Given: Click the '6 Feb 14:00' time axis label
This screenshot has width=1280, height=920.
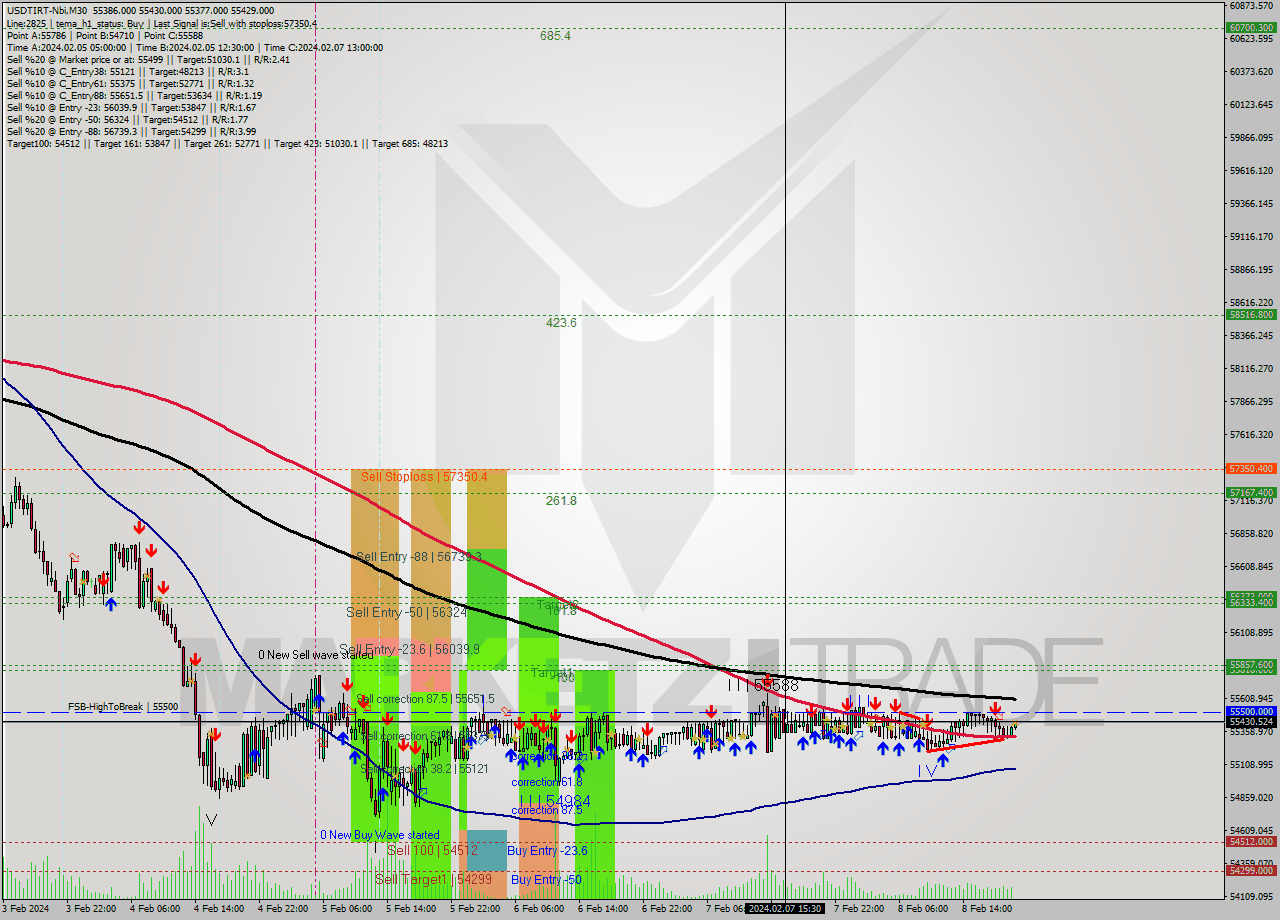Looking at the screenshot, I should click(603, 909).
